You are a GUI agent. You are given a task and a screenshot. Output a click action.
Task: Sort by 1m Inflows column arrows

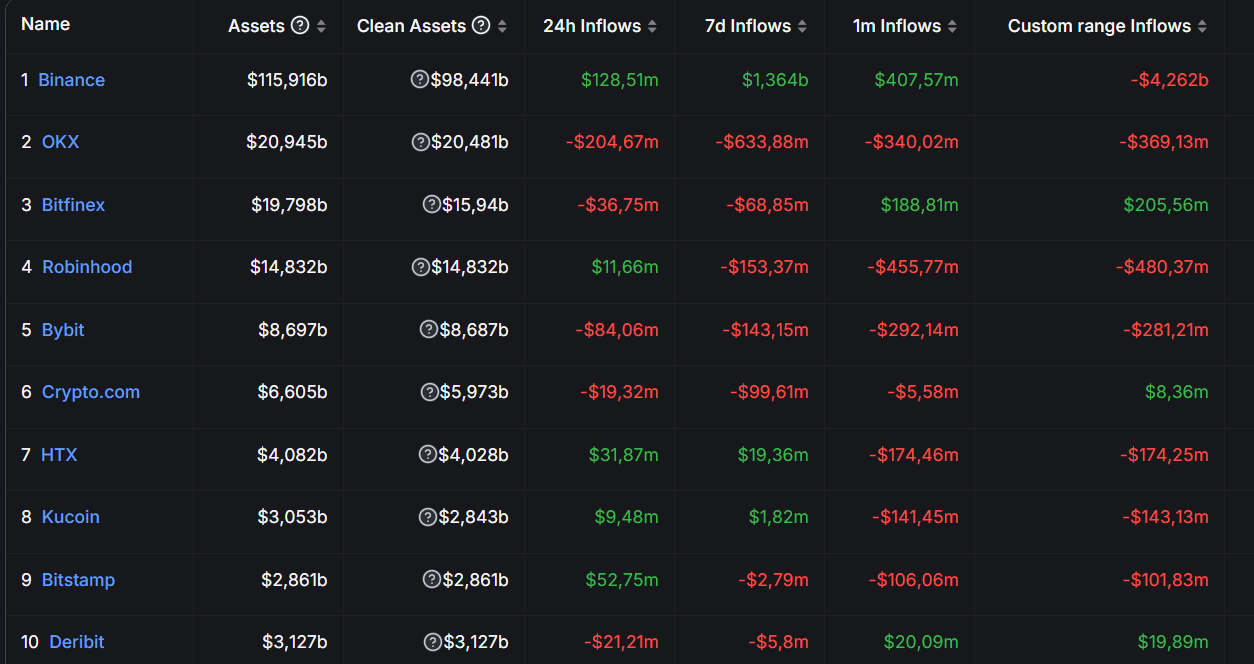click(952, 27)
